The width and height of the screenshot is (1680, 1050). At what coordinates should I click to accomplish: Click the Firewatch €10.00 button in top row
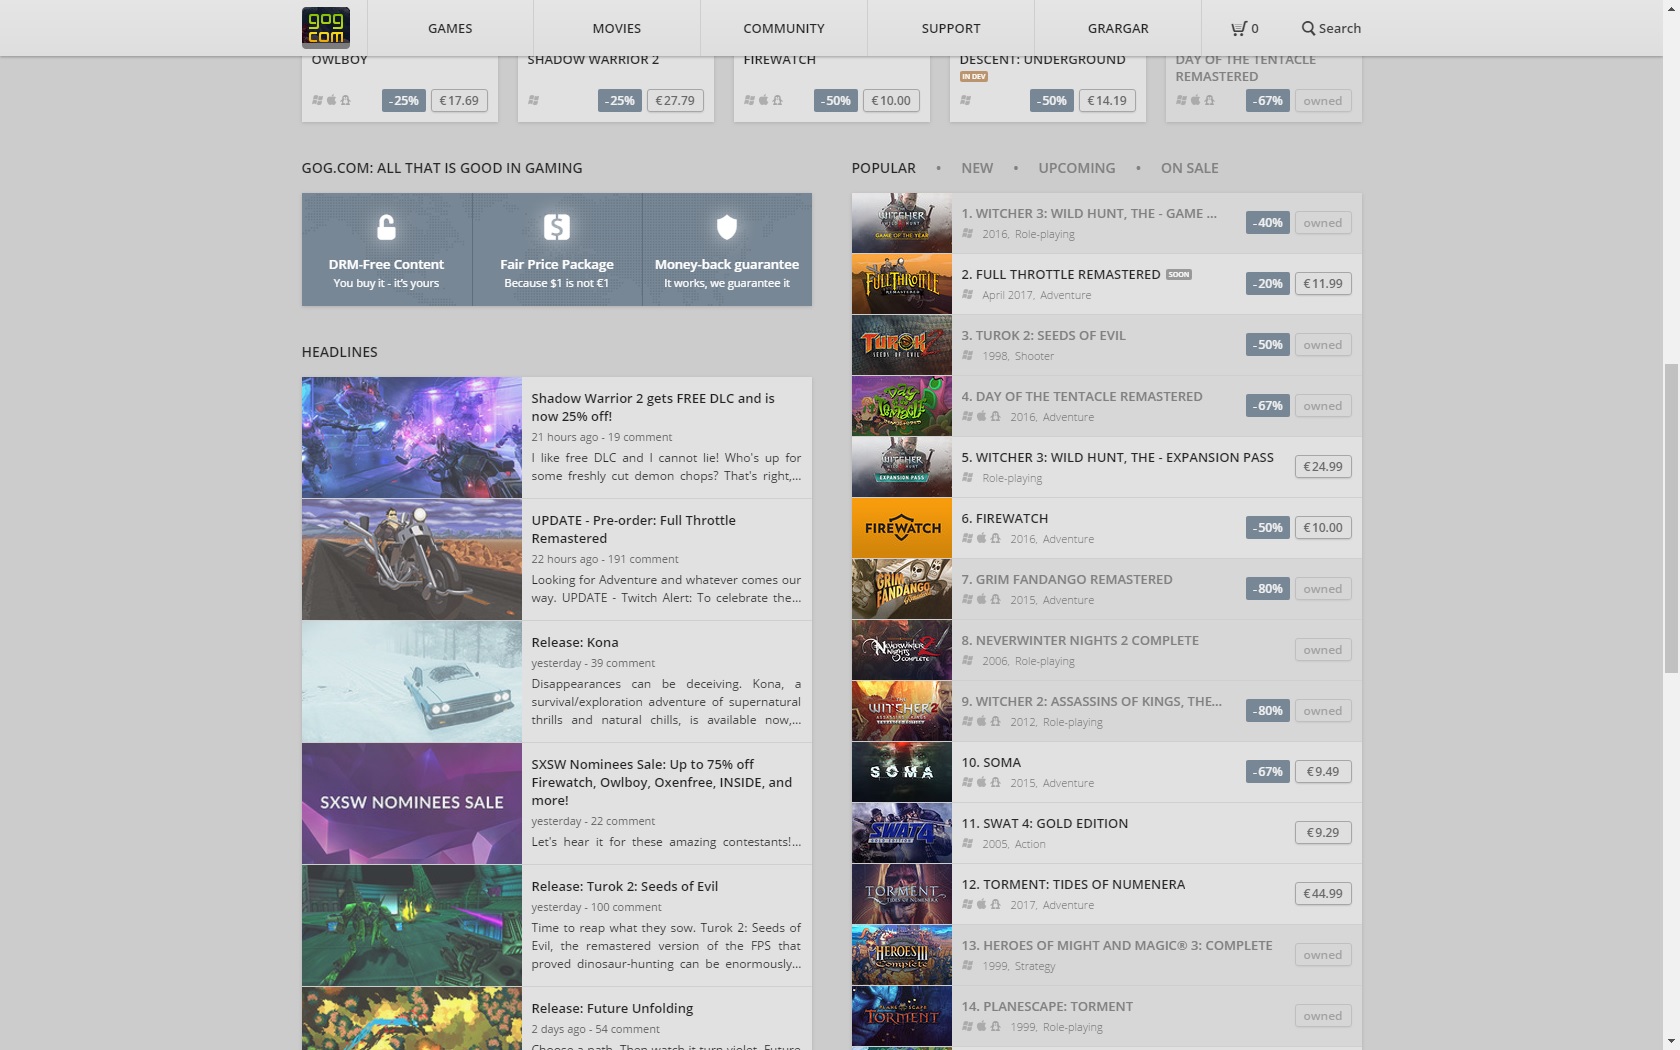[x=891, y=100]
